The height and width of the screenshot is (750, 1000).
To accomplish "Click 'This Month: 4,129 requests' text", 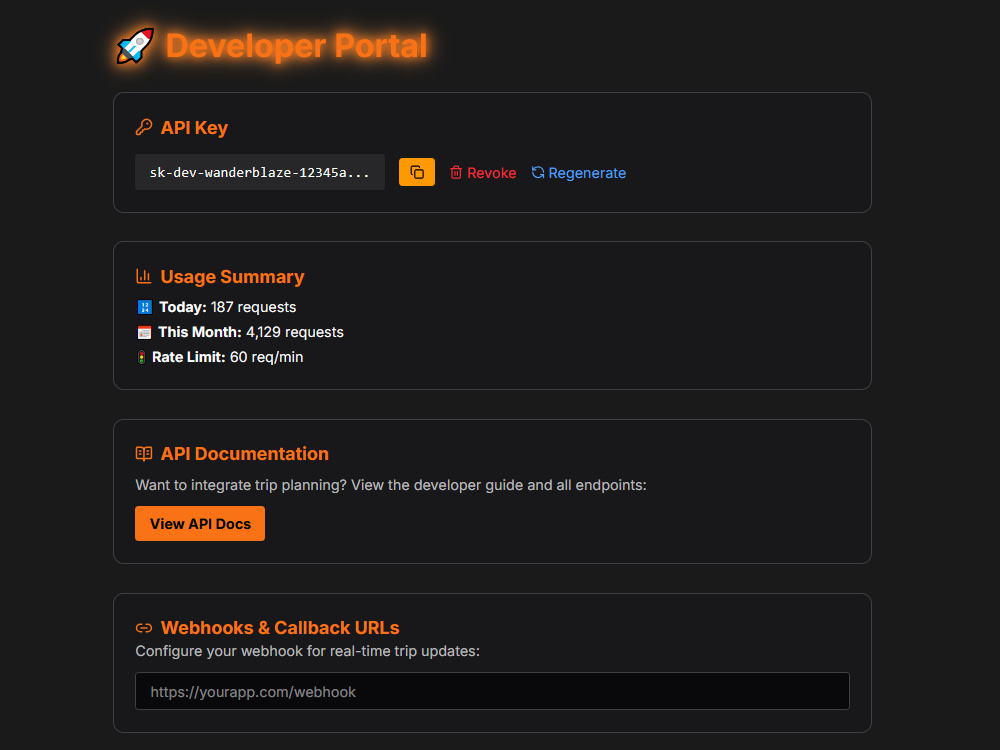I will (251, 332).
